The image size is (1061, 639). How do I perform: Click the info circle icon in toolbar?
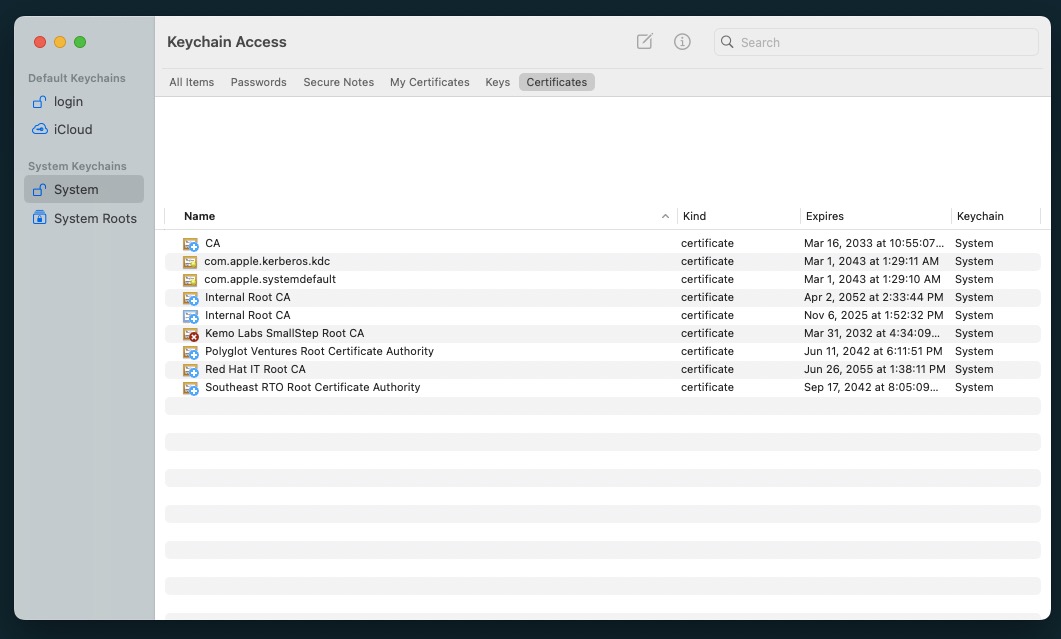click(x=682, y=42)
